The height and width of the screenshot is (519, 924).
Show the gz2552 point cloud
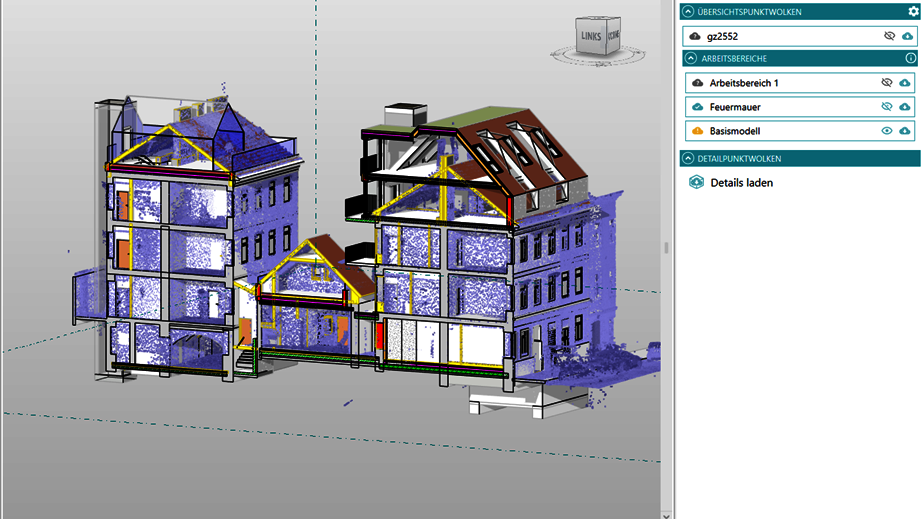[888, 36]
